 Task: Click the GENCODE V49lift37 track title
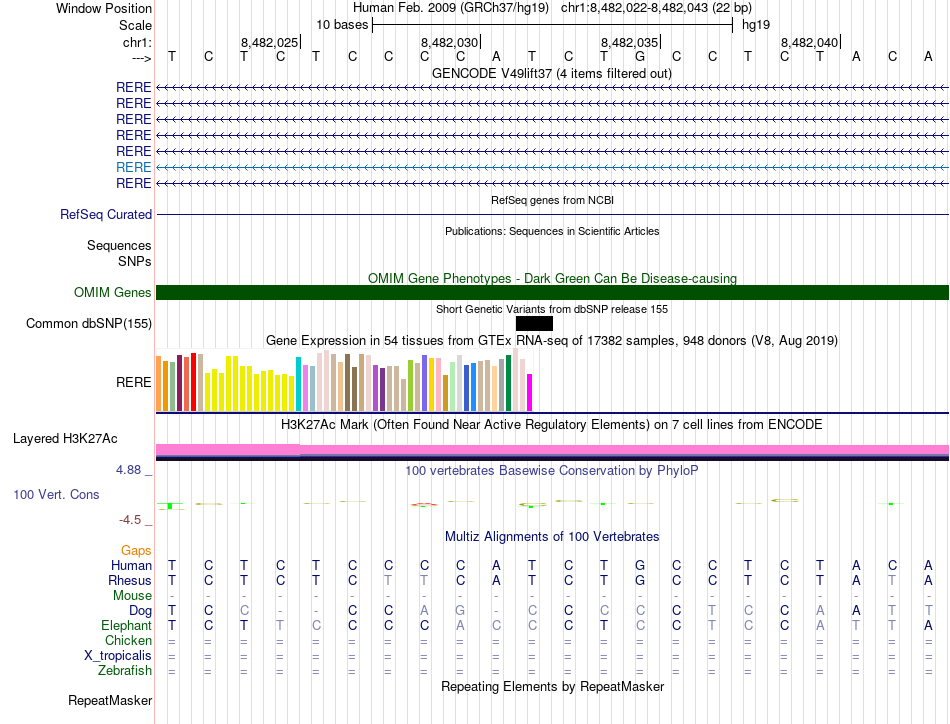click(551, 73)
